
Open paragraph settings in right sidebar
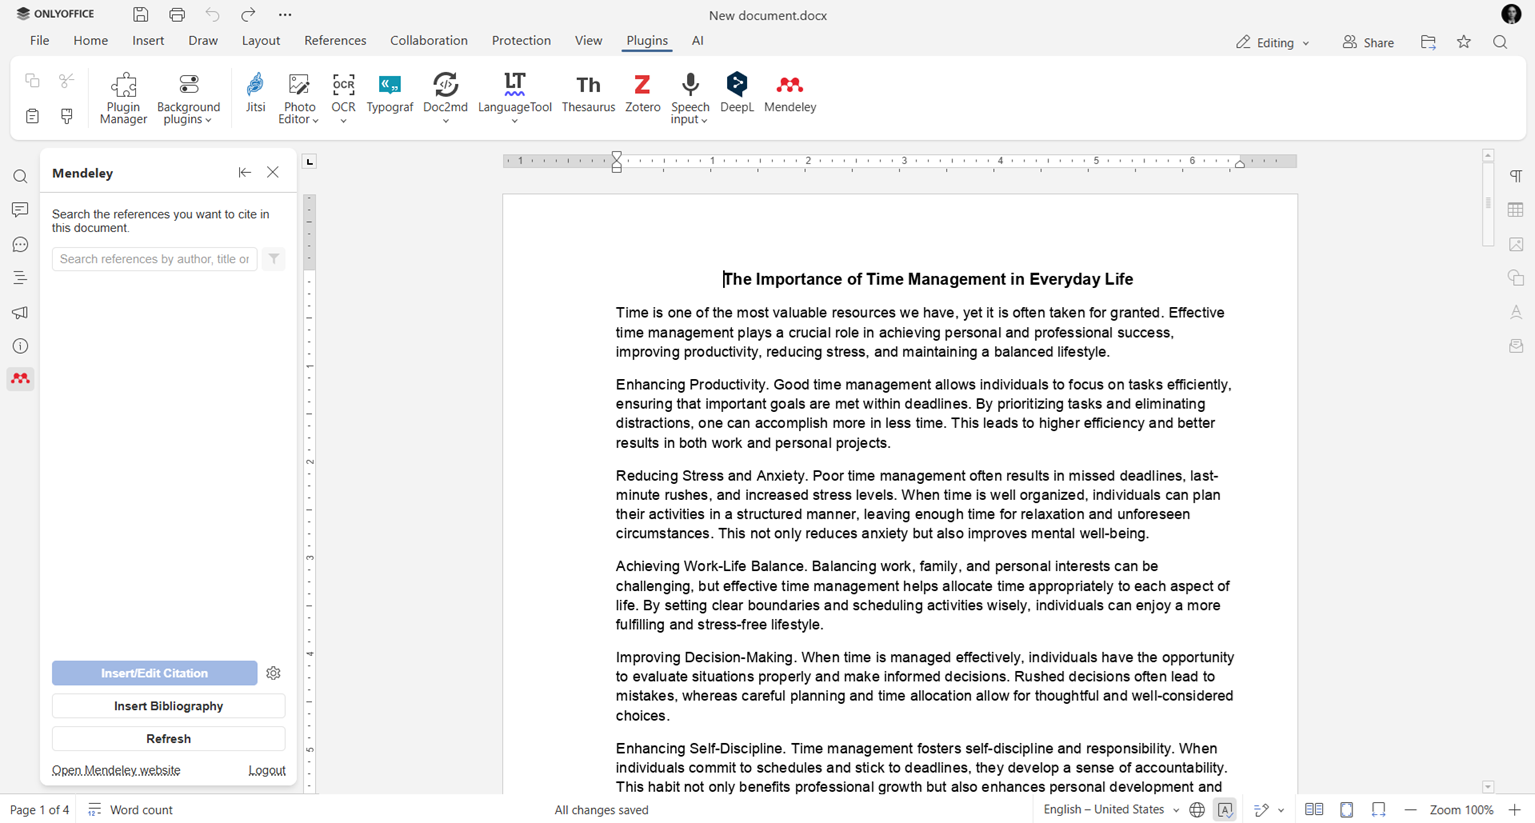[1516, 176]
